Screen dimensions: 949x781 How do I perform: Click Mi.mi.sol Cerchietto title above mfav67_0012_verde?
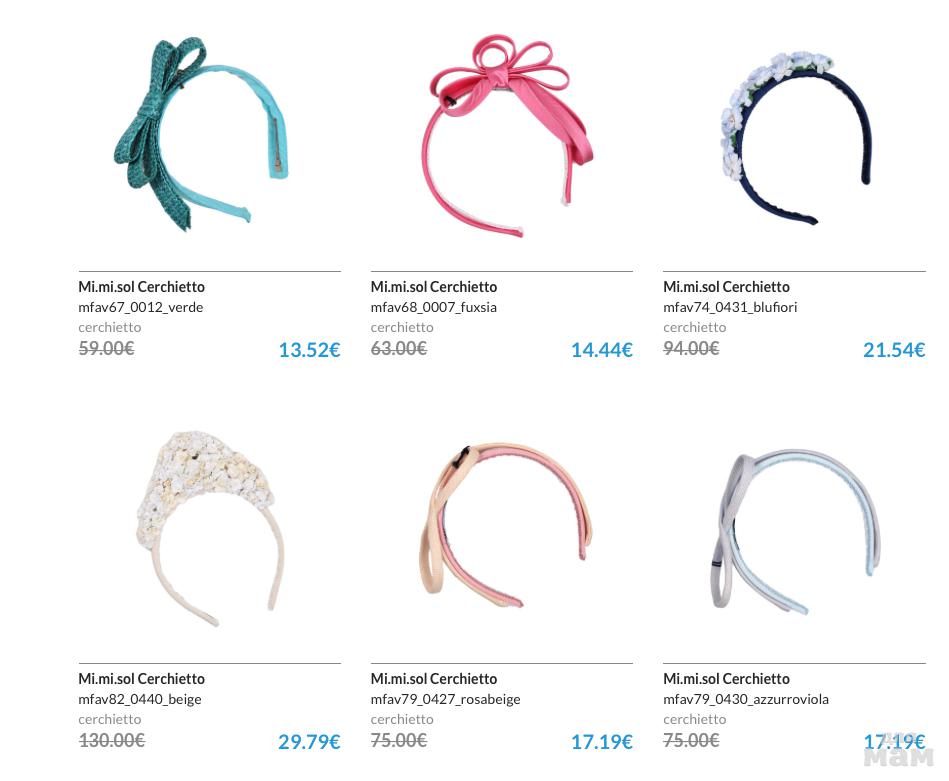[142, 287]
